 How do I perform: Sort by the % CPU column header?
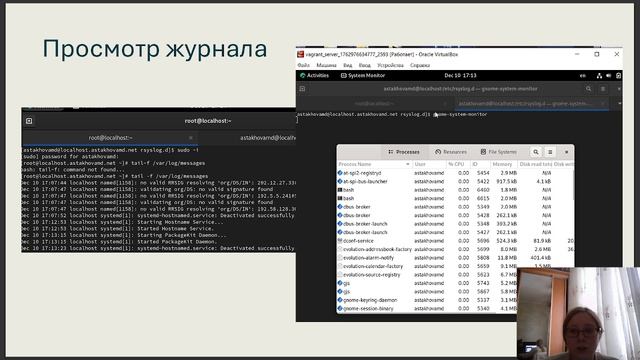point(458,164)
